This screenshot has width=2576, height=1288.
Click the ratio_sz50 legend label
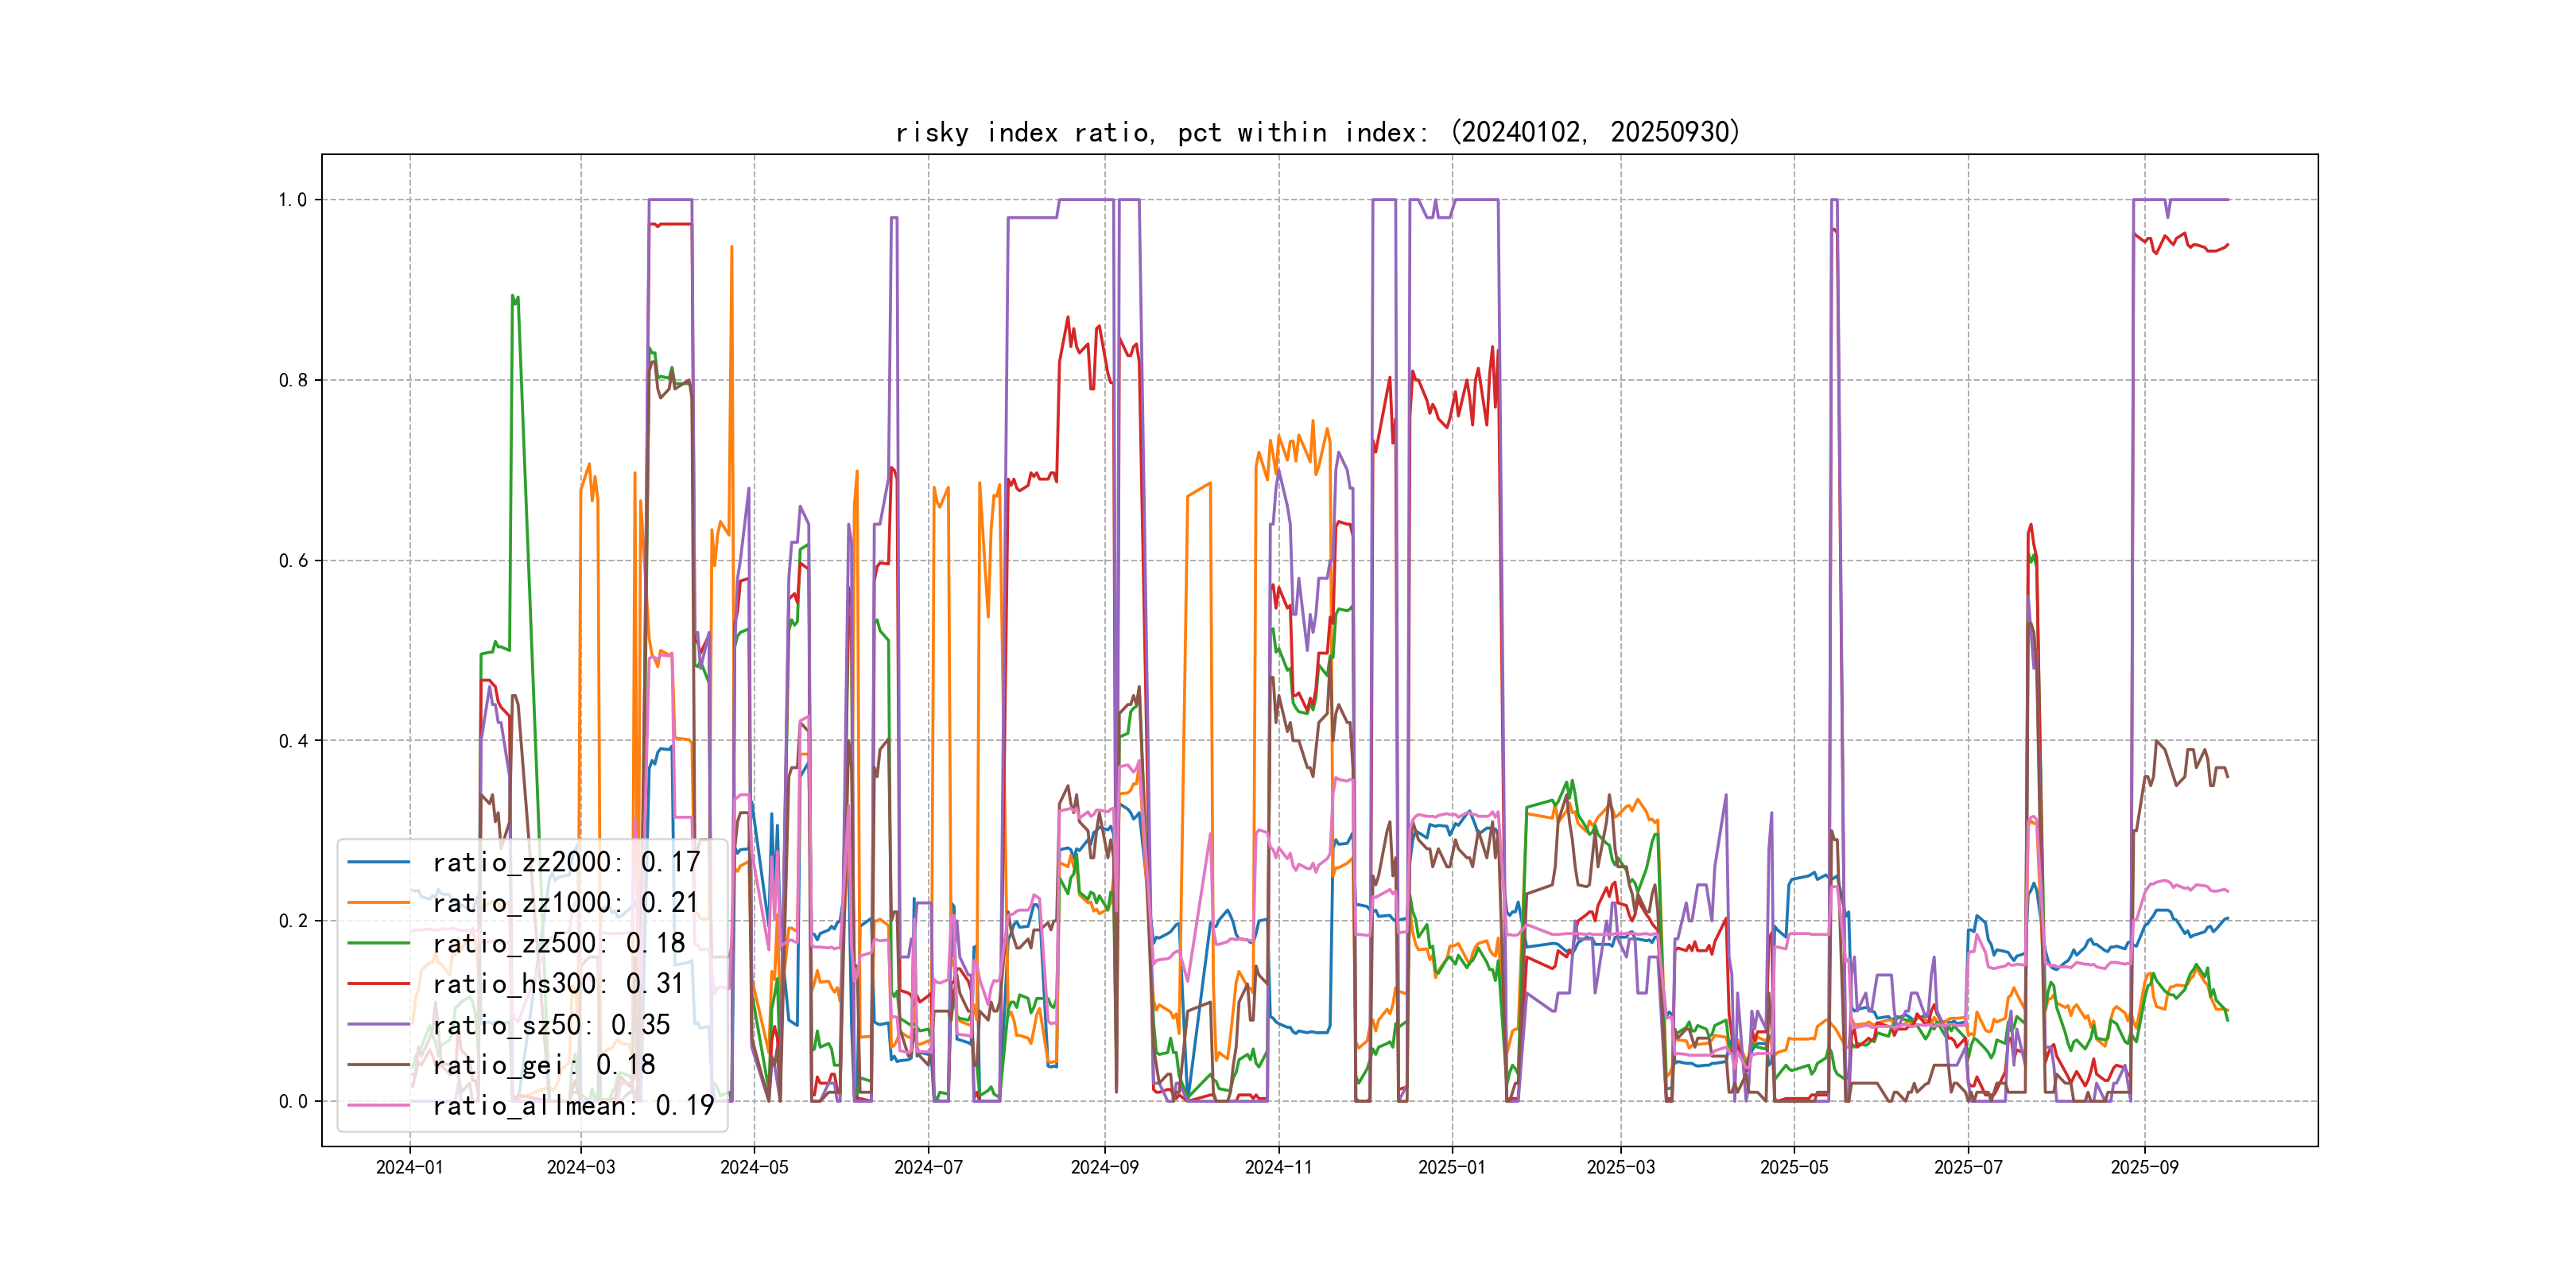click(x=550, y=1025)
